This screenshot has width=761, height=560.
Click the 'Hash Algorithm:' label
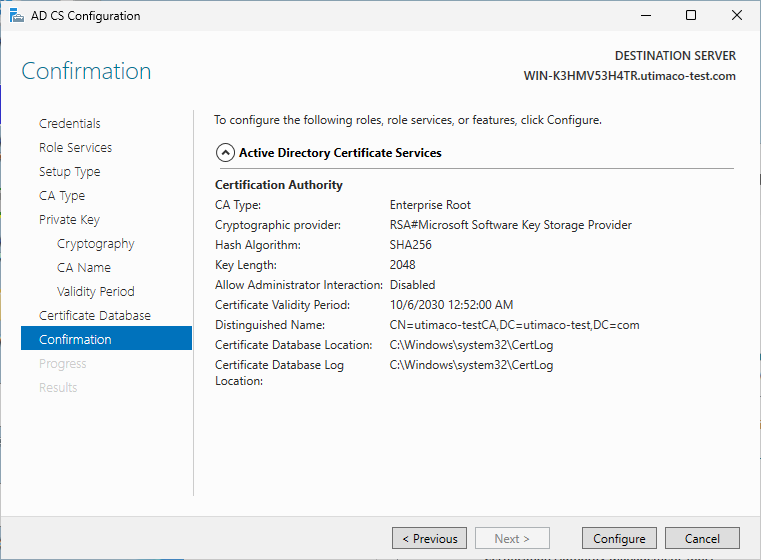pos(258,245)
